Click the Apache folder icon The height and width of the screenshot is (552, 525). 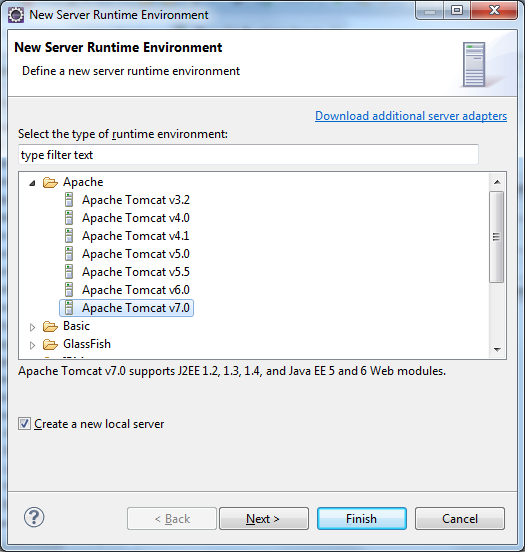[x=50, y=182]
